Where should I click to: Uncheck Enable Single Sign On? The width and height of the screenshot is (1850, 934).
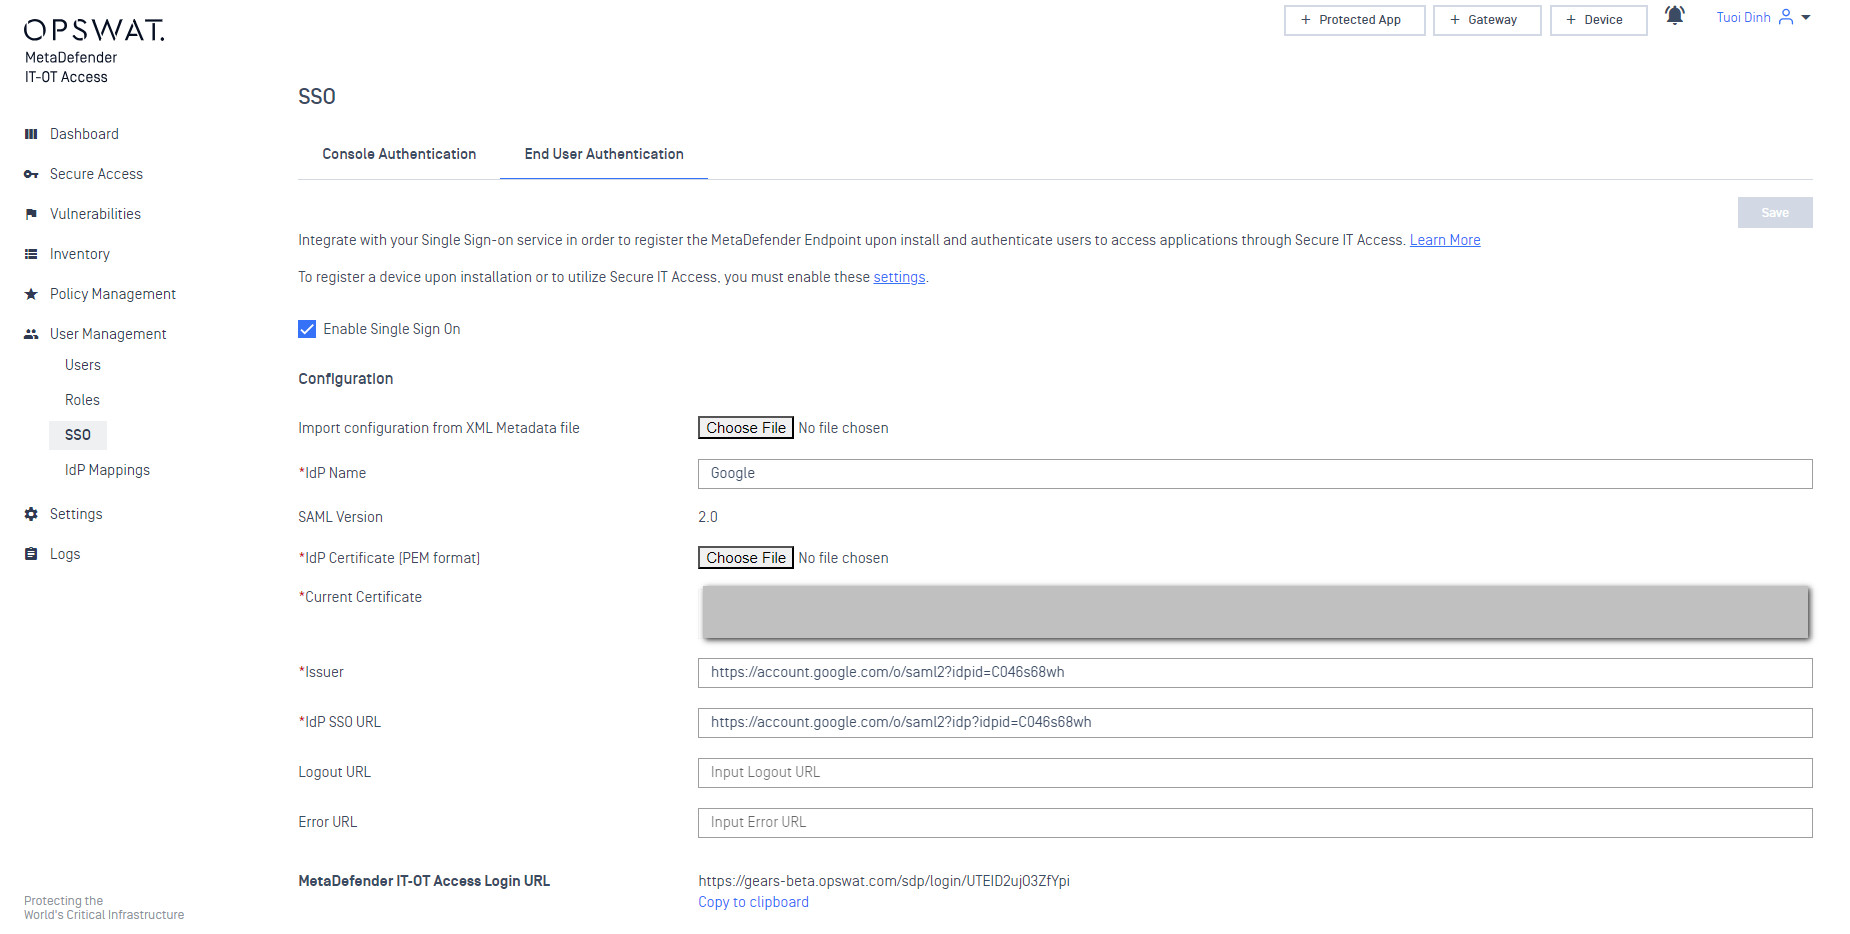307,329
